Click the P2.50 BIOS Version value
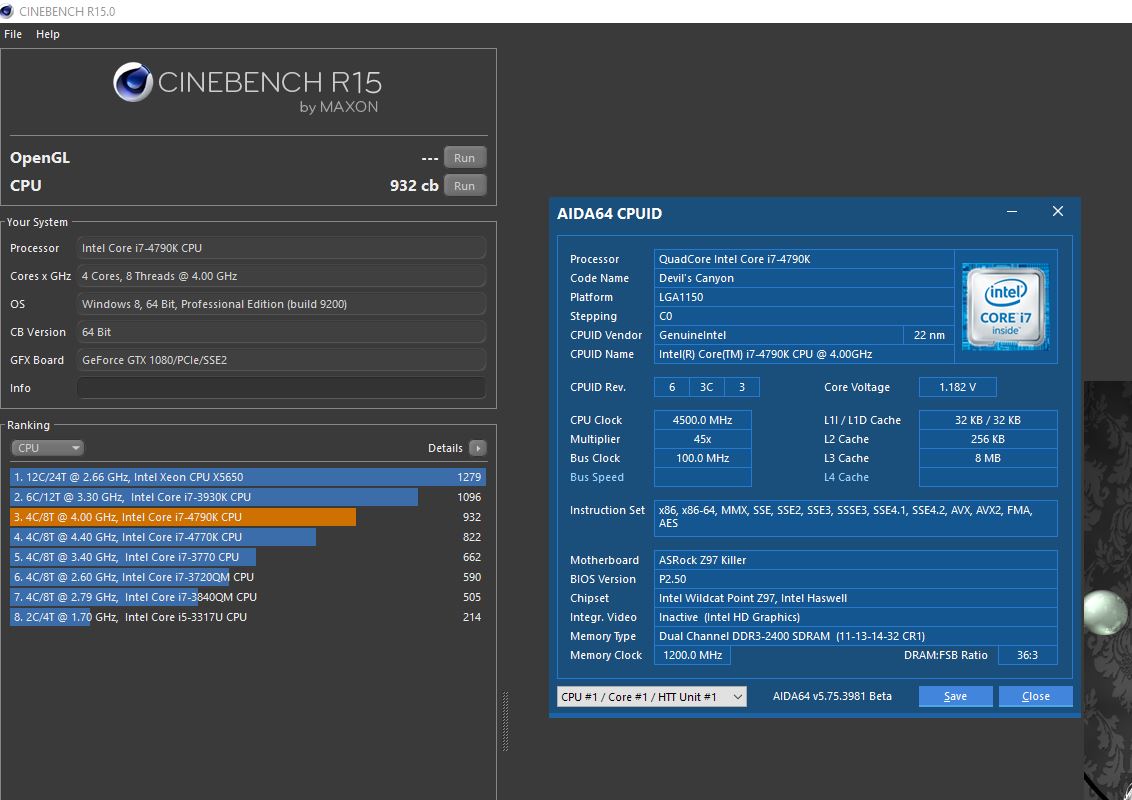The width and height of the screenshot is (1132, 800). point(855,579)
